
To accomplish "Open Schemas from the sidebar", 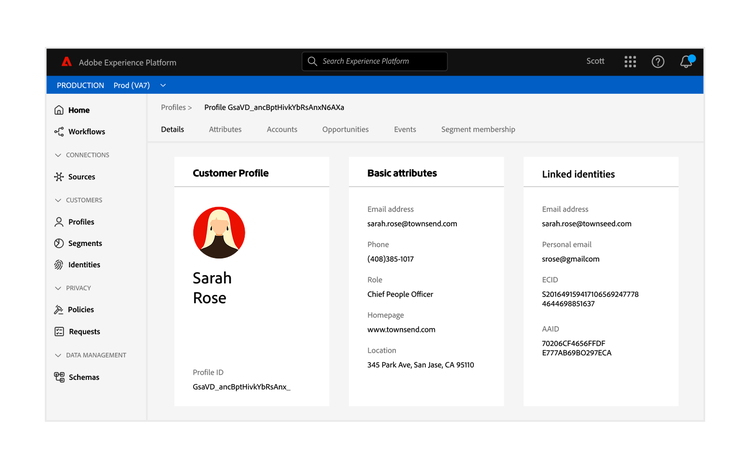I will [84, 377].
